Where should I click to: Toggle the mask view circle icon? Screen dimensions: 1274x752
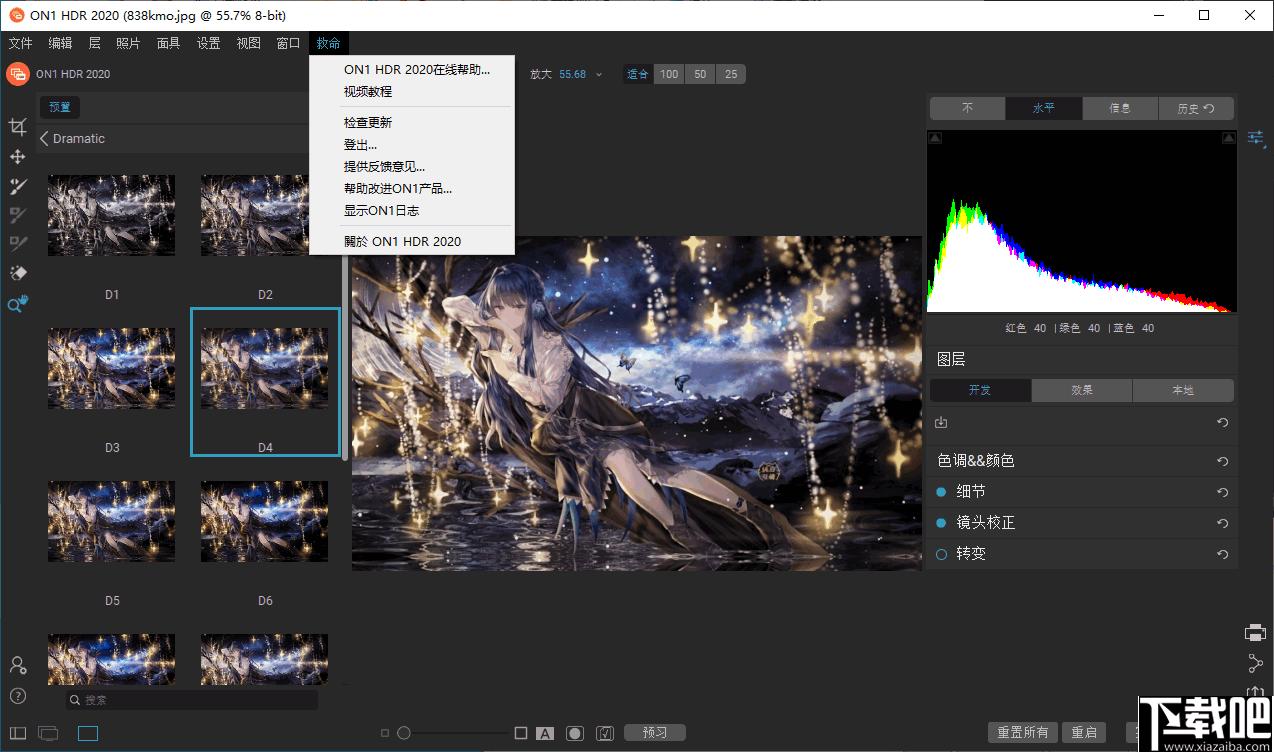[x=575, y=733]
